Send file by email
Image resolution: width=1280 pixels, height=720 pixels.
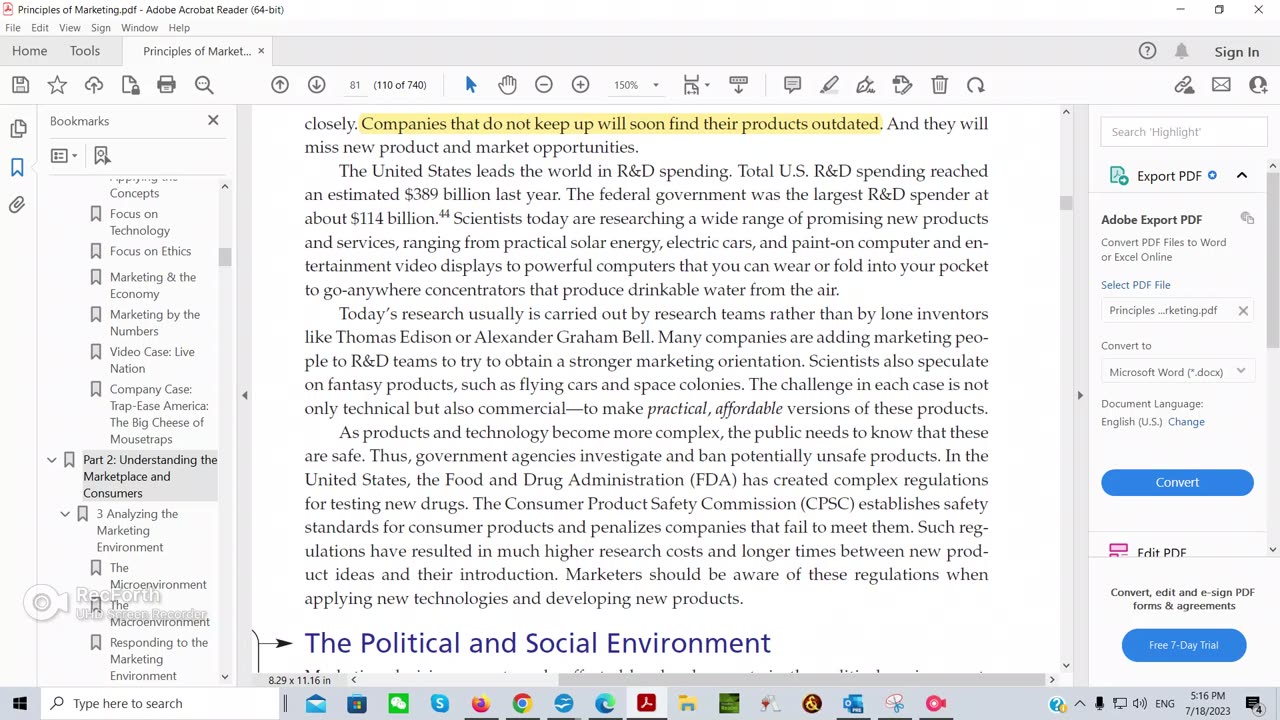point(1221,85)
